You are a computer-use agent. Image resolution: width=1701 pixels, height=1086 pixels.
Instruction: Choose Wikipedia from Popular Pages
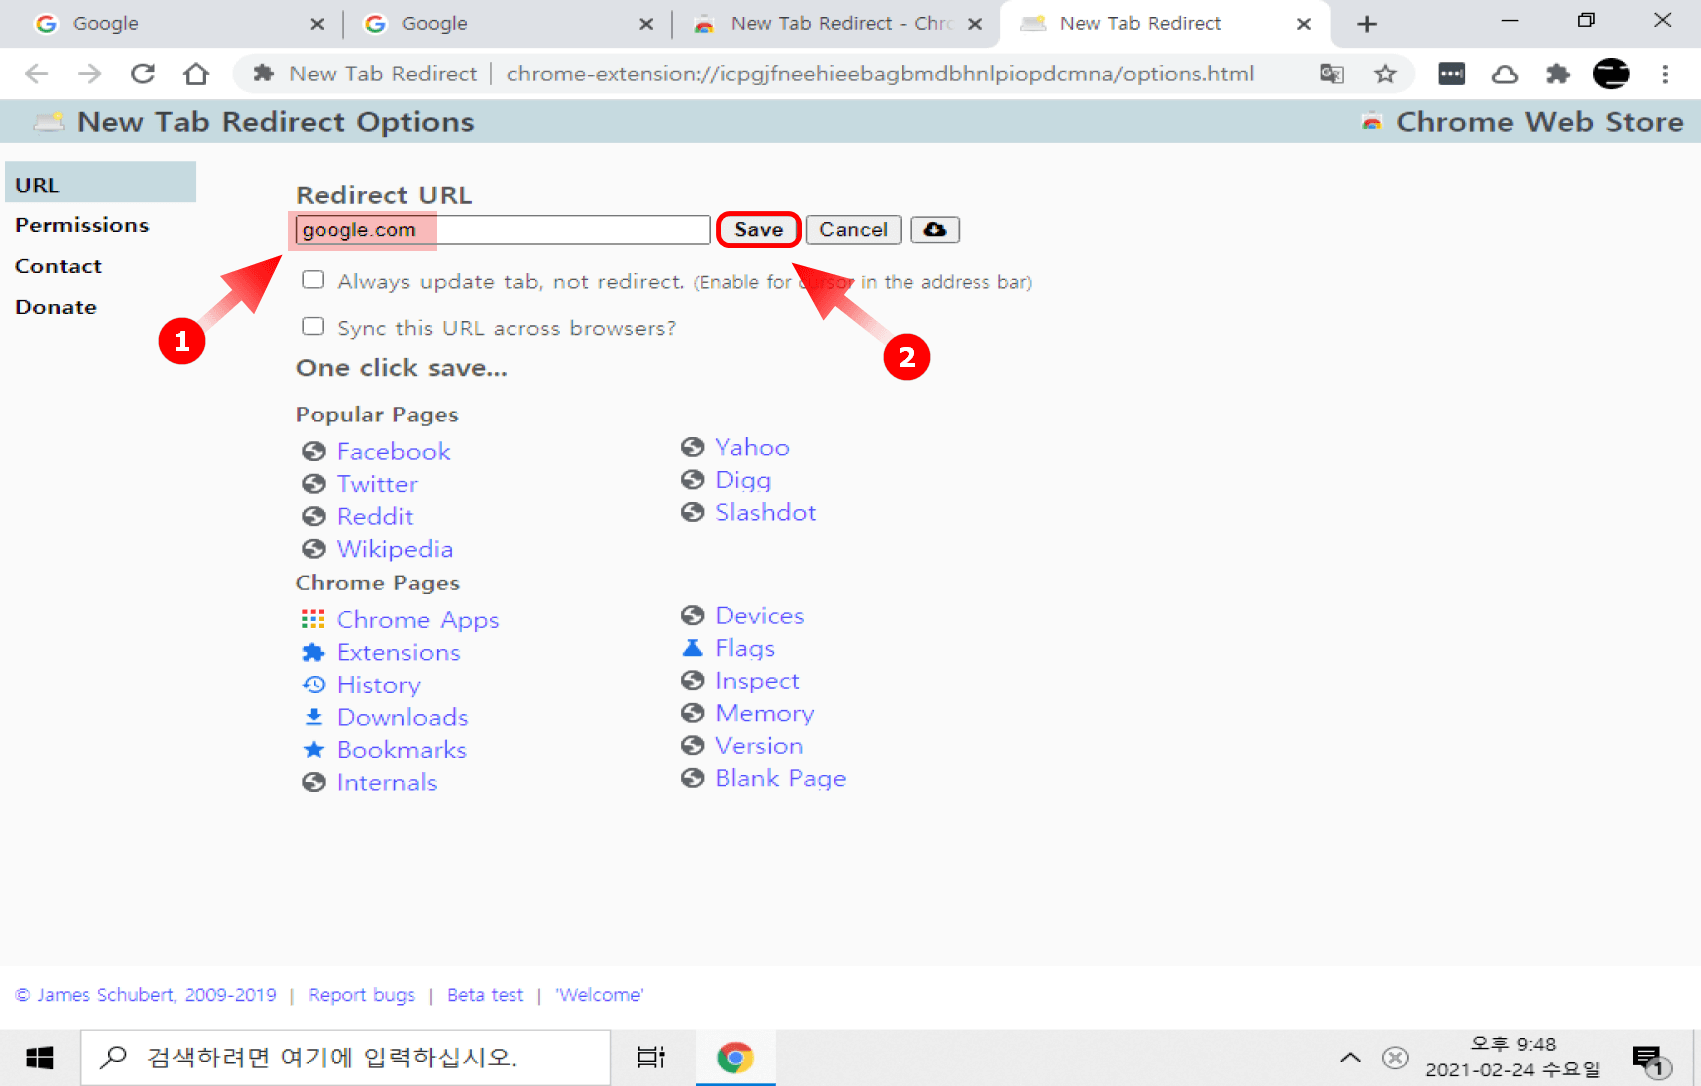tap(394, 549)
